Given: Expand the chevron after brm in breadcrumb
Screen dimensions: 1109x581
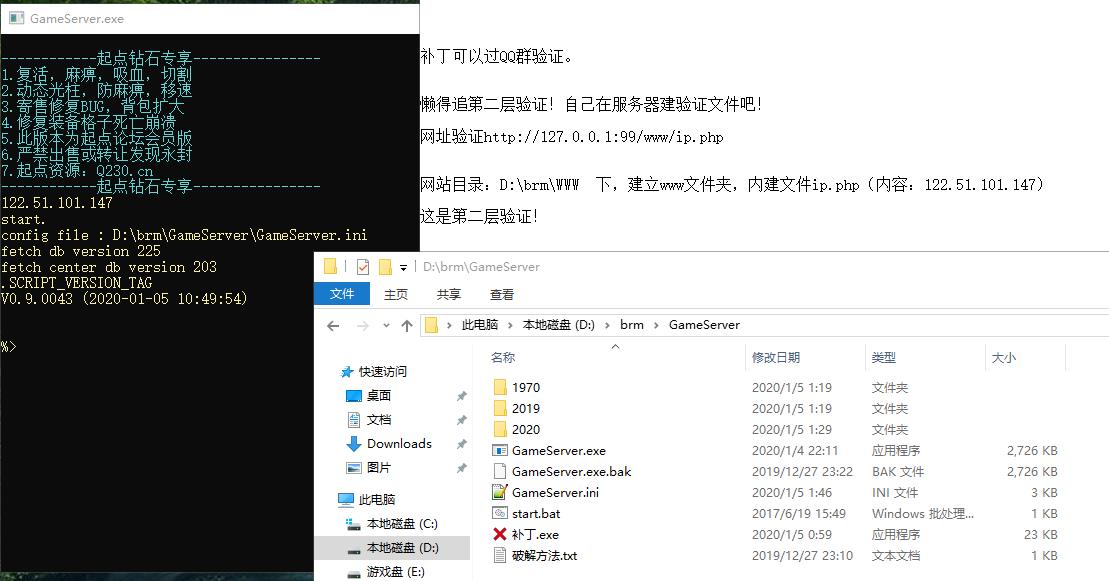Looking at the screenshot, I should (x=657, y=325).
